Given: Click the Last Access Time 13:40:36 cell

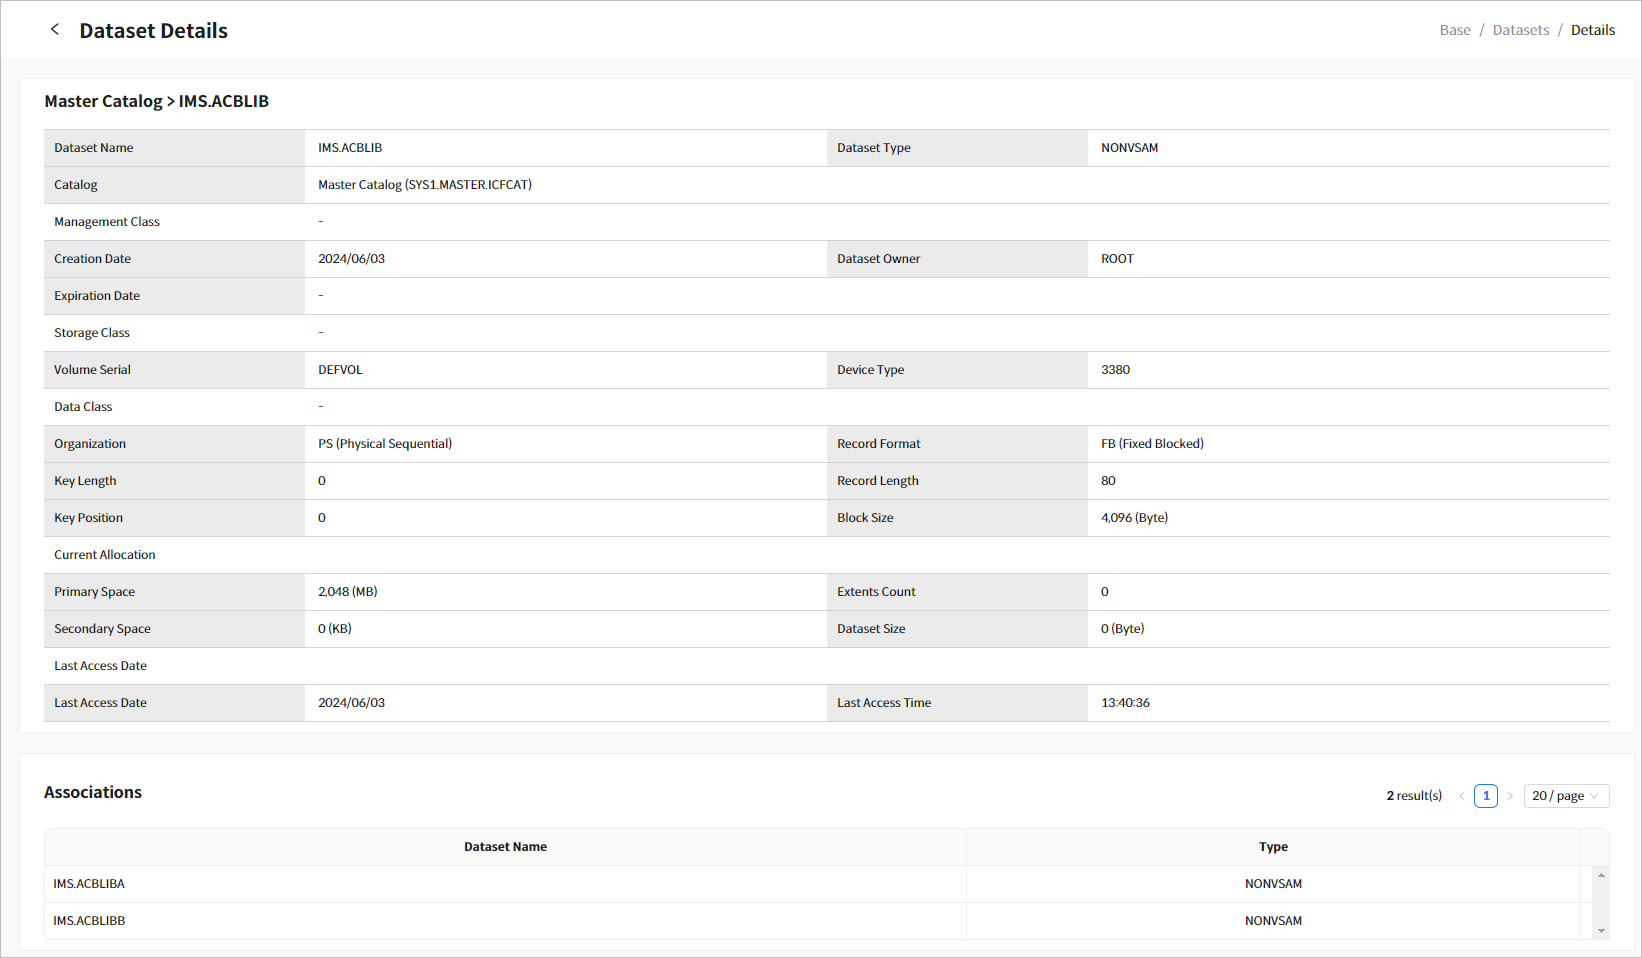Looking at the screenshot, I should 1126,702.
